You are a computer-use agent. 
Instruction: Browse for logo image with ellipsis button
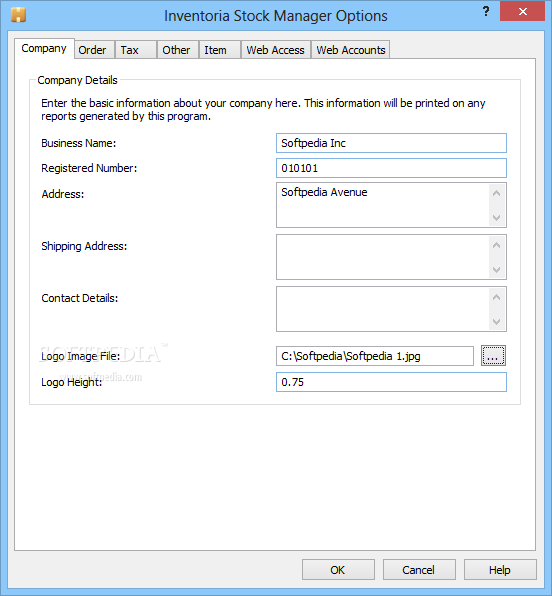tap(493, 356)
